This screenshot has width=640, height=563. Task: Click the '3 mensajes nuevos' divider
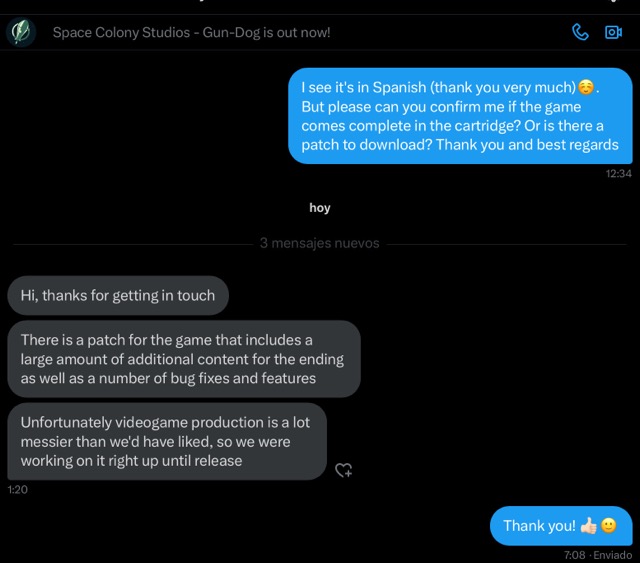pos(320,243)
